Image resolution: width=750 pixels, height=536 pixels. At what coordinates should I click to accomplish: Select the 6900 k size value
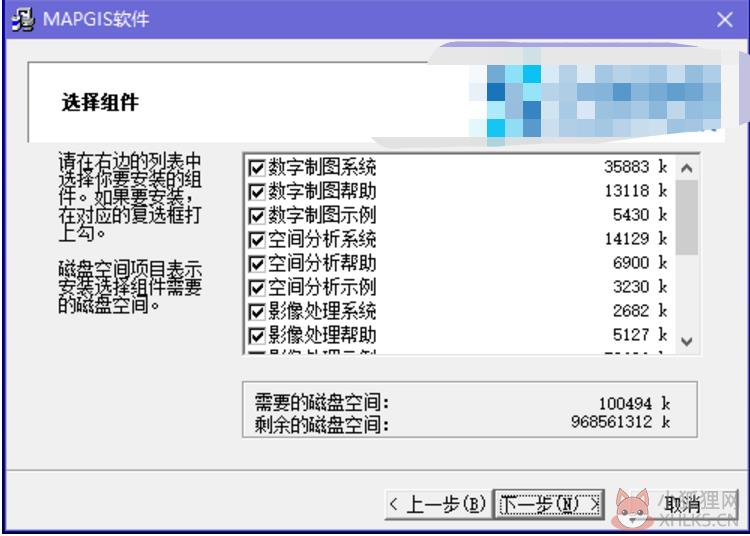click(640, 263)
